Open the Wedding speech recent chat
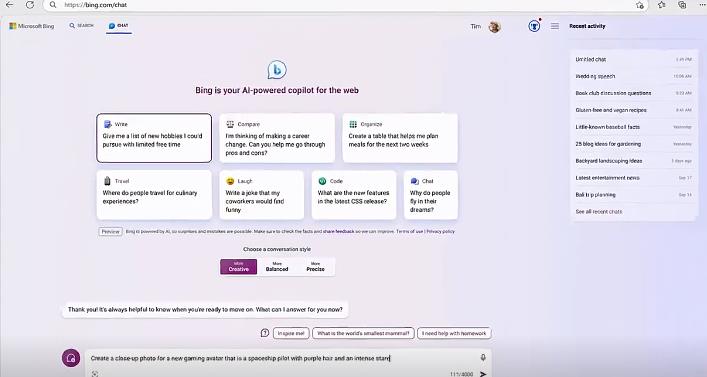Viewport: 707px width, 377px height. tap(595, 76)
